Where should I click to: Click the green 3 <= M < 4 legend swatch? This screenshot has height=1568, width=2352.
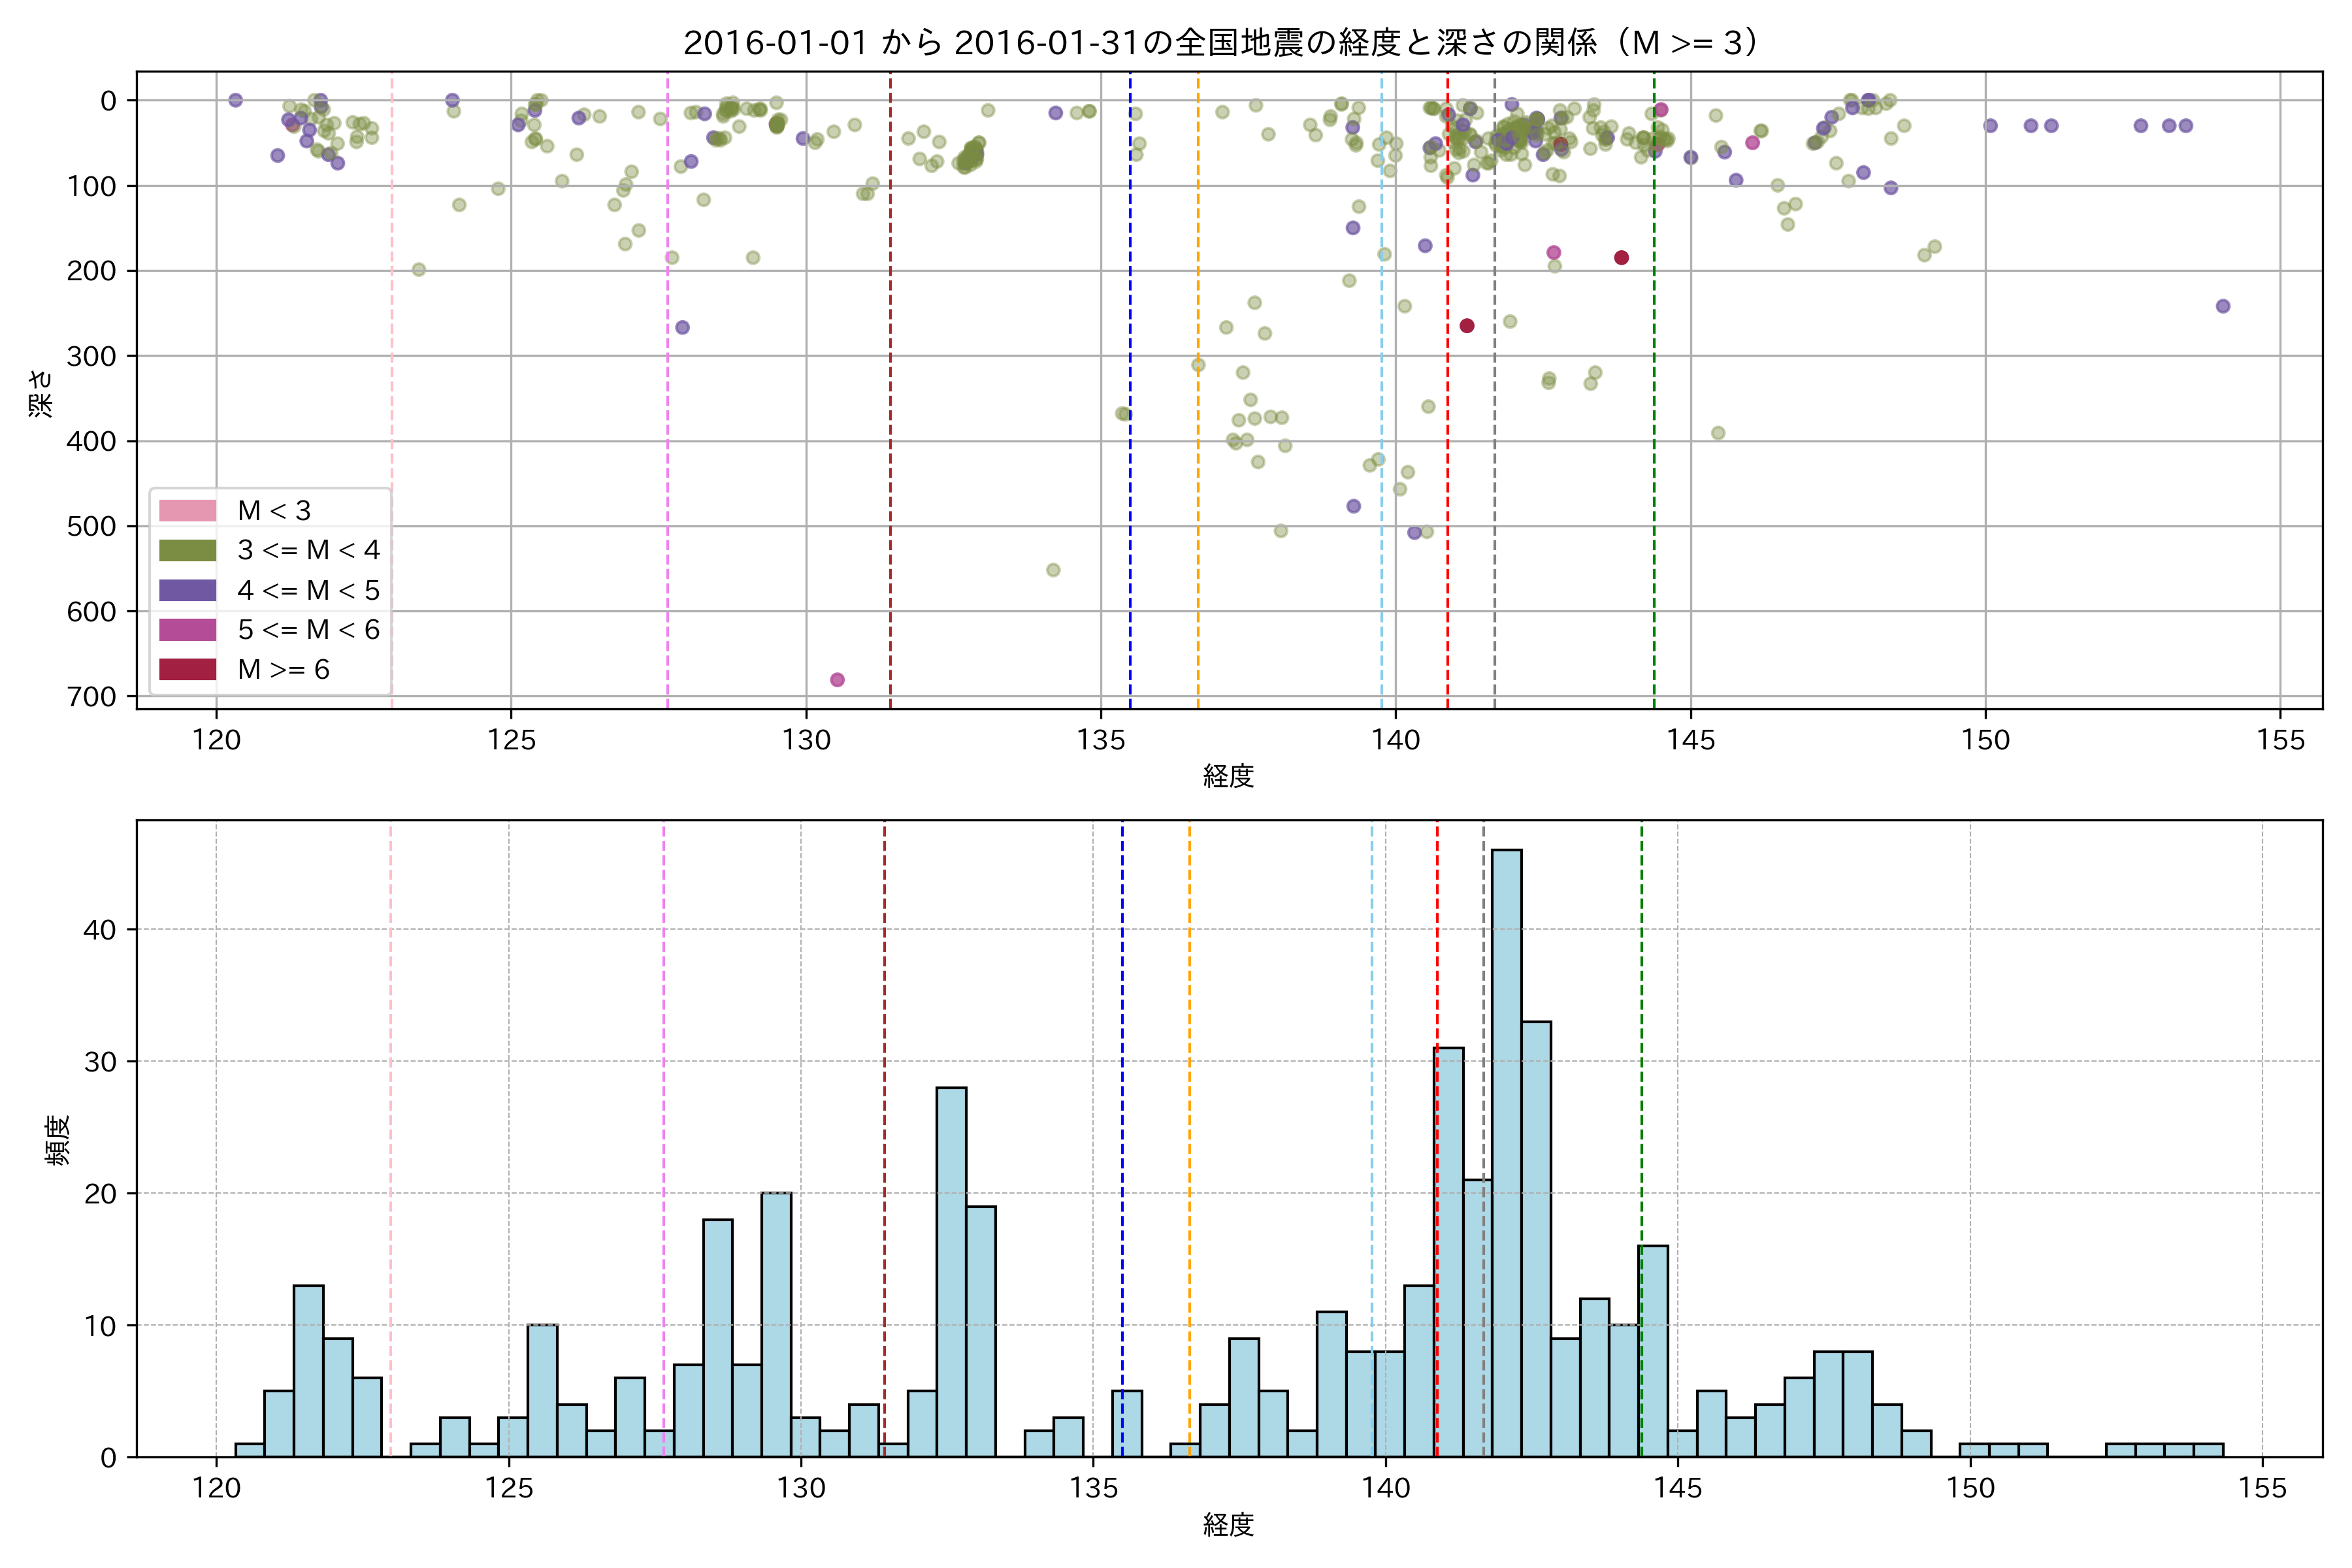tap(187, 550)
